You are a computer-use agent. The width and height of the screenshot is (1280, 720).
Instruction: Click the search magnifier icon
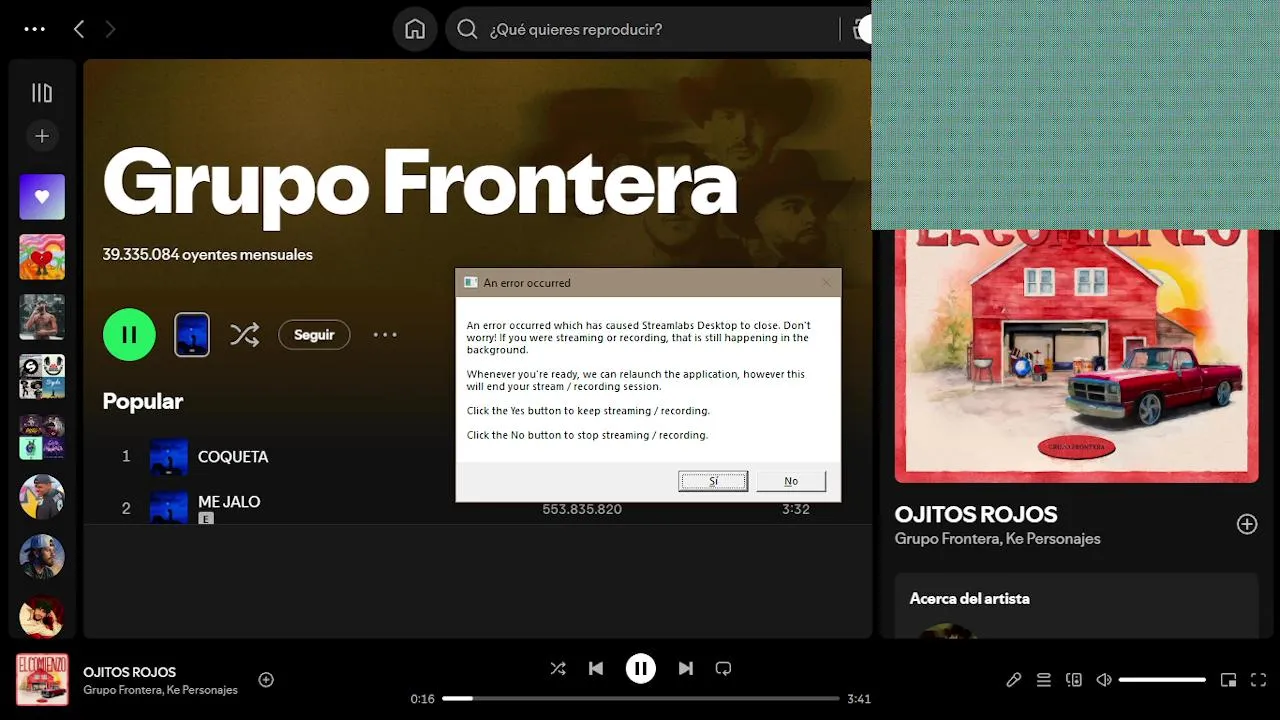click(467, 29)
